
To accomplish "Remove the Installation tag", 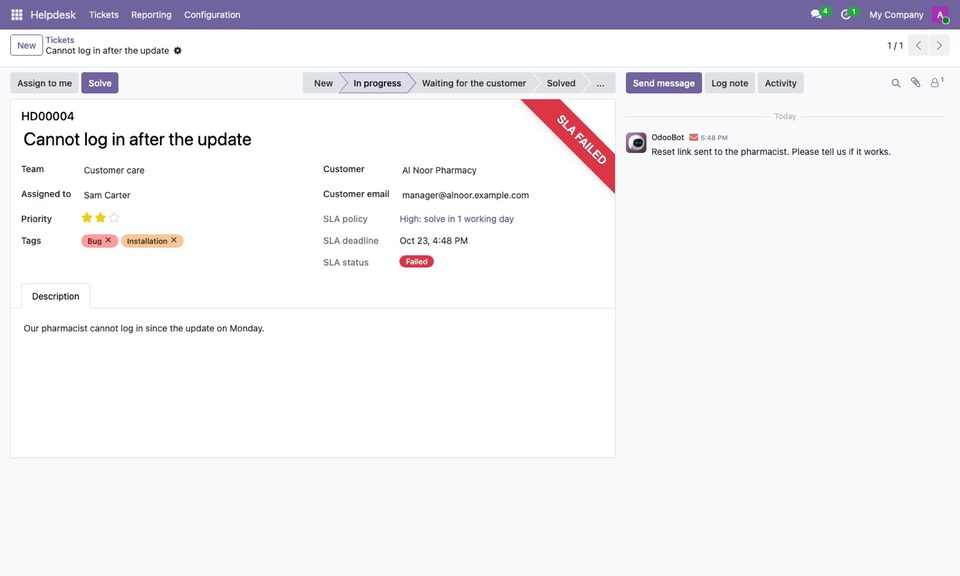I will tap(174, 240).
